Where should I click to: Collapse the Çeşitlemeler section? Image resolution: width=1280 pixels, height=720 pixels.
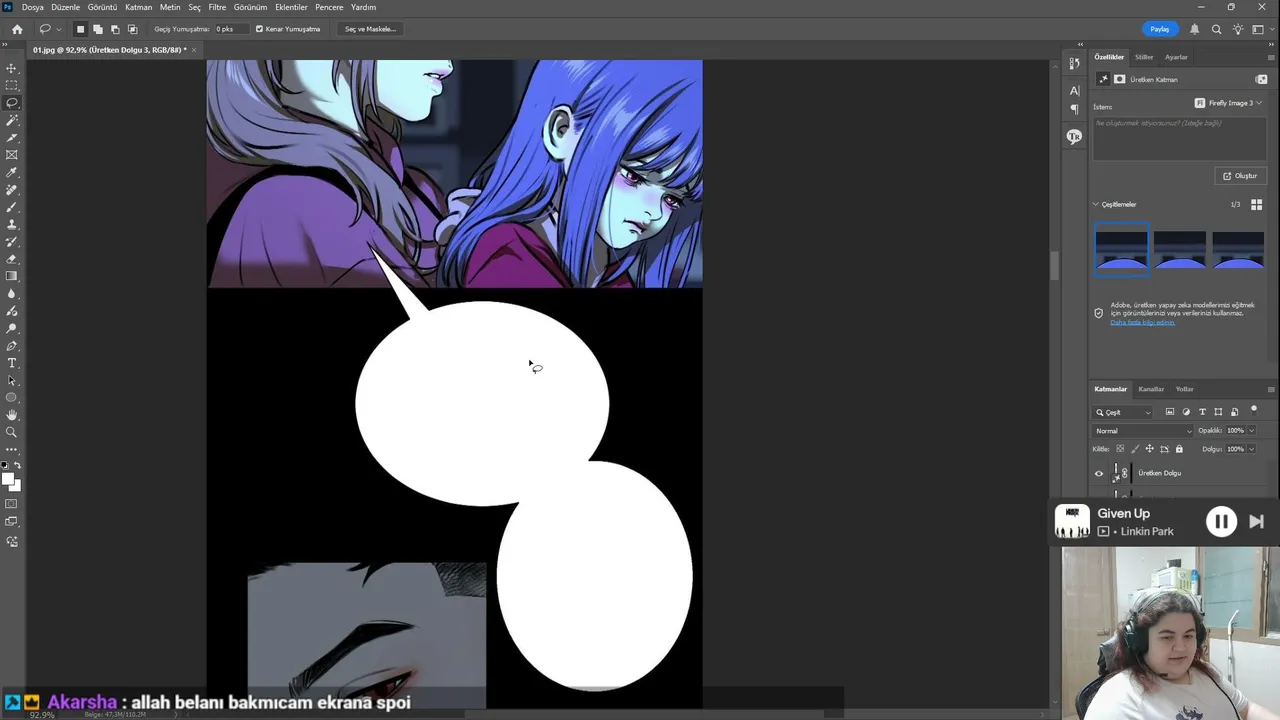pyautogui.click(x=1096, y=204)
